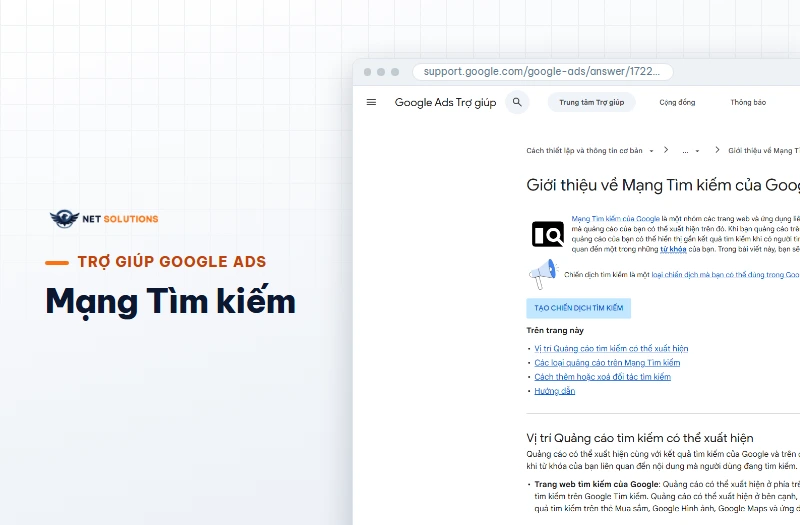Open link Cách thêm hoặc xoá đối tác tìm kiếm

[603, 377]
